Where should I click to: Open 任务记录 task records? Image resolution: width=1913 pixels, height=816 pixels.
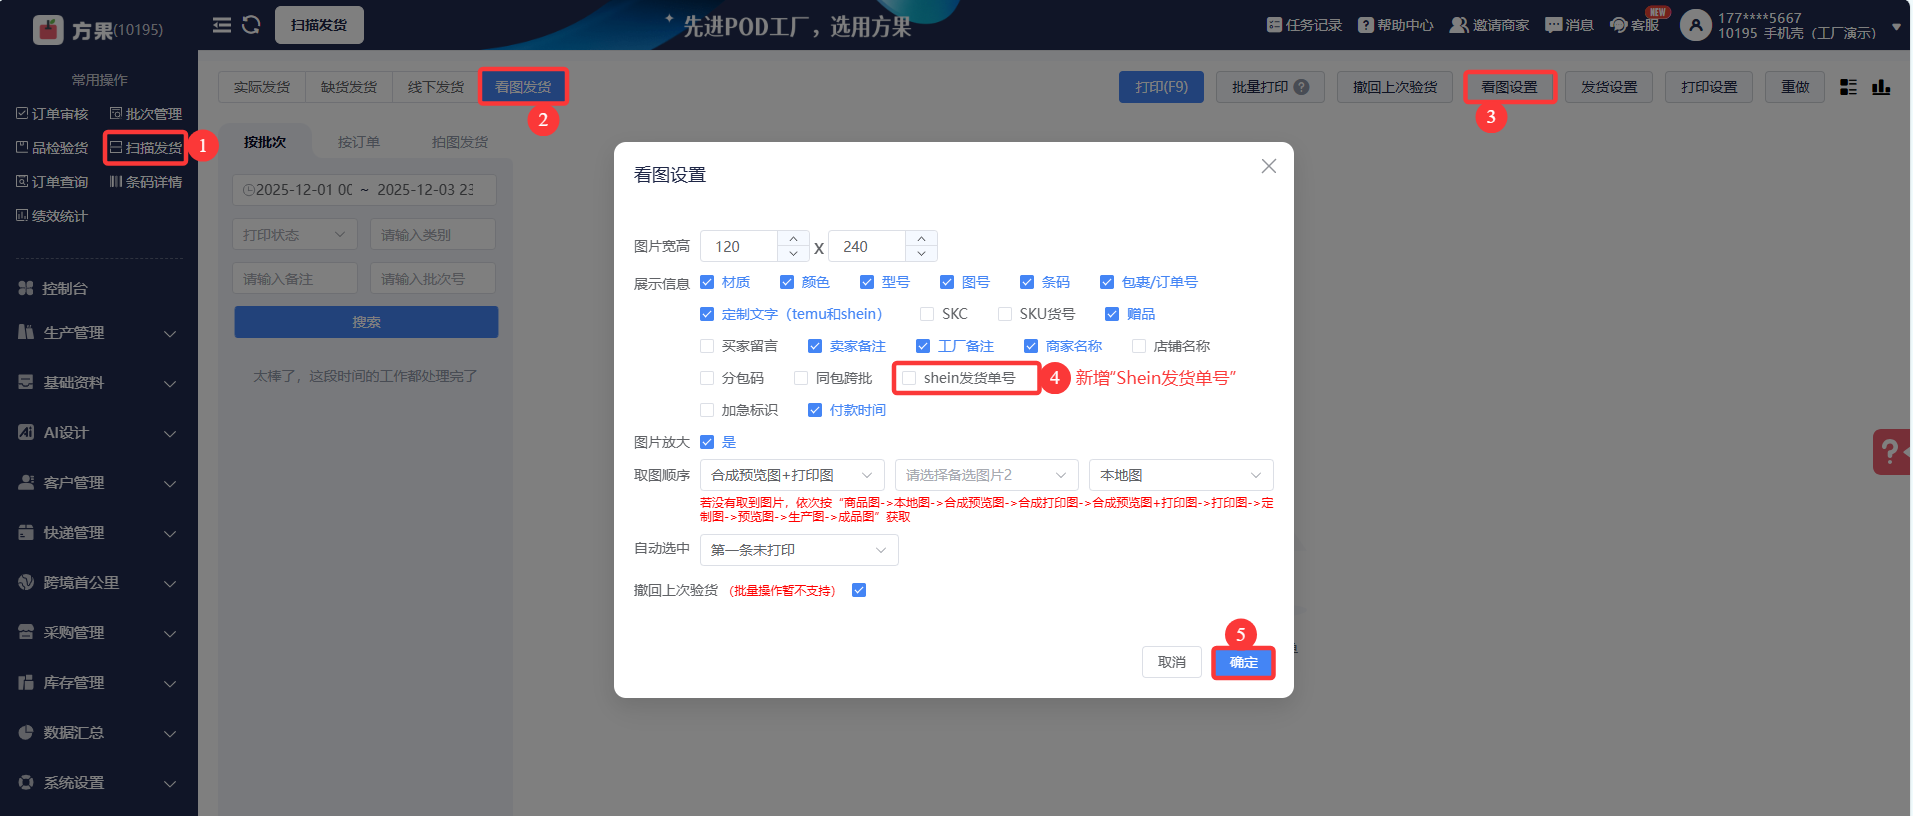tap(1304, 25)
